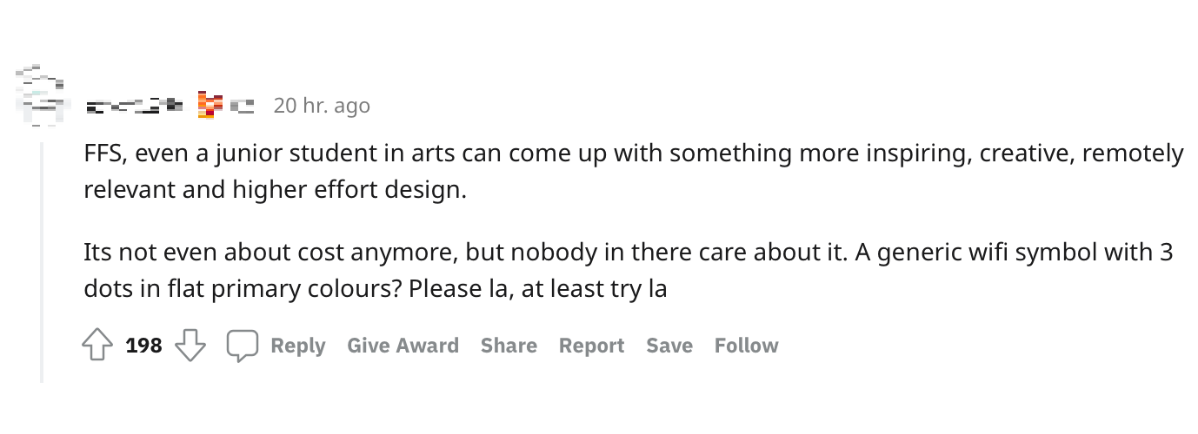Click the orange user flair icon
1198x434 pixels.
[206, 105]
